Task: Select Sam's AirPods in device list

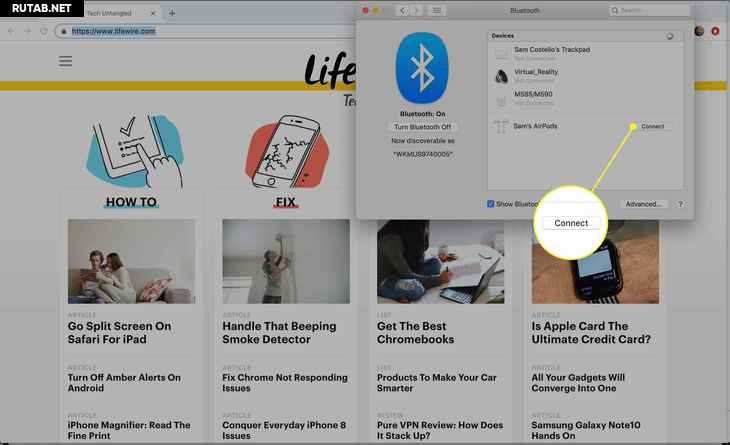Action: (x=585, y=126)
